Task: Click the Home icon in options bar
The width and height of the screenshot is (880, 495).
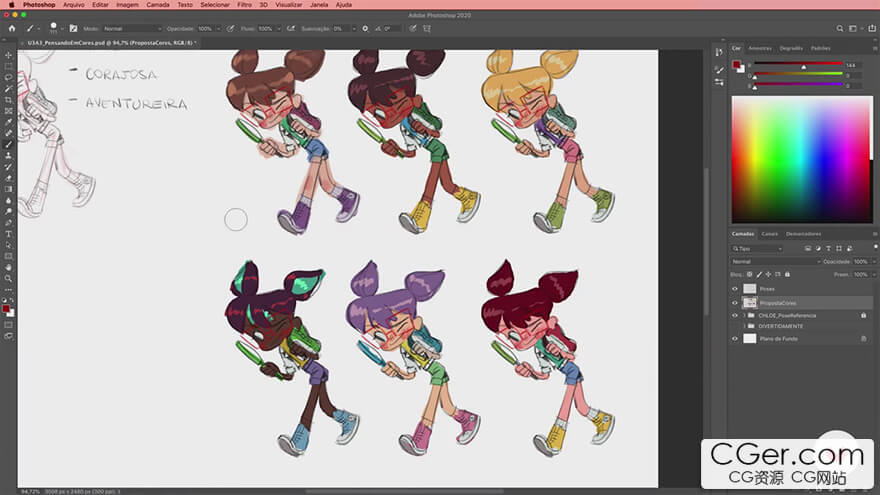Action: coord(12,28)
